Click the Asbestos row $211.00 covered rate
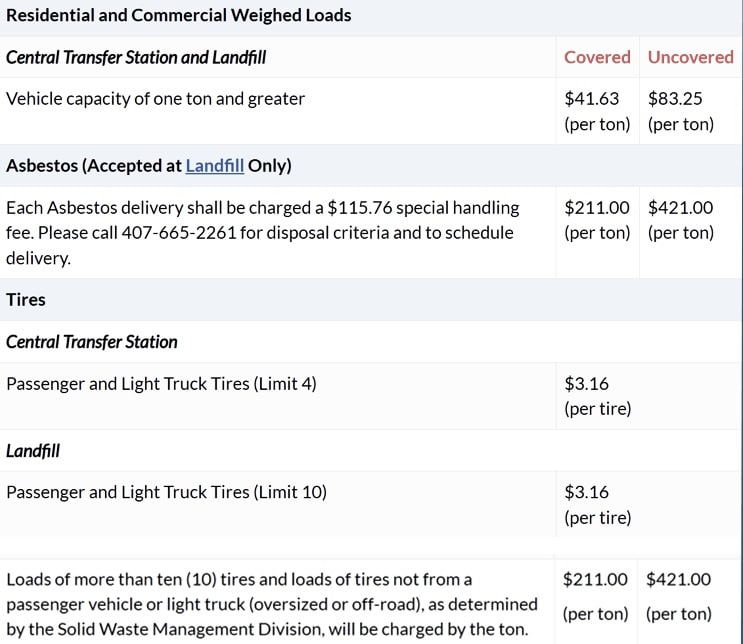Screen dimensions: 743x644 597,208
